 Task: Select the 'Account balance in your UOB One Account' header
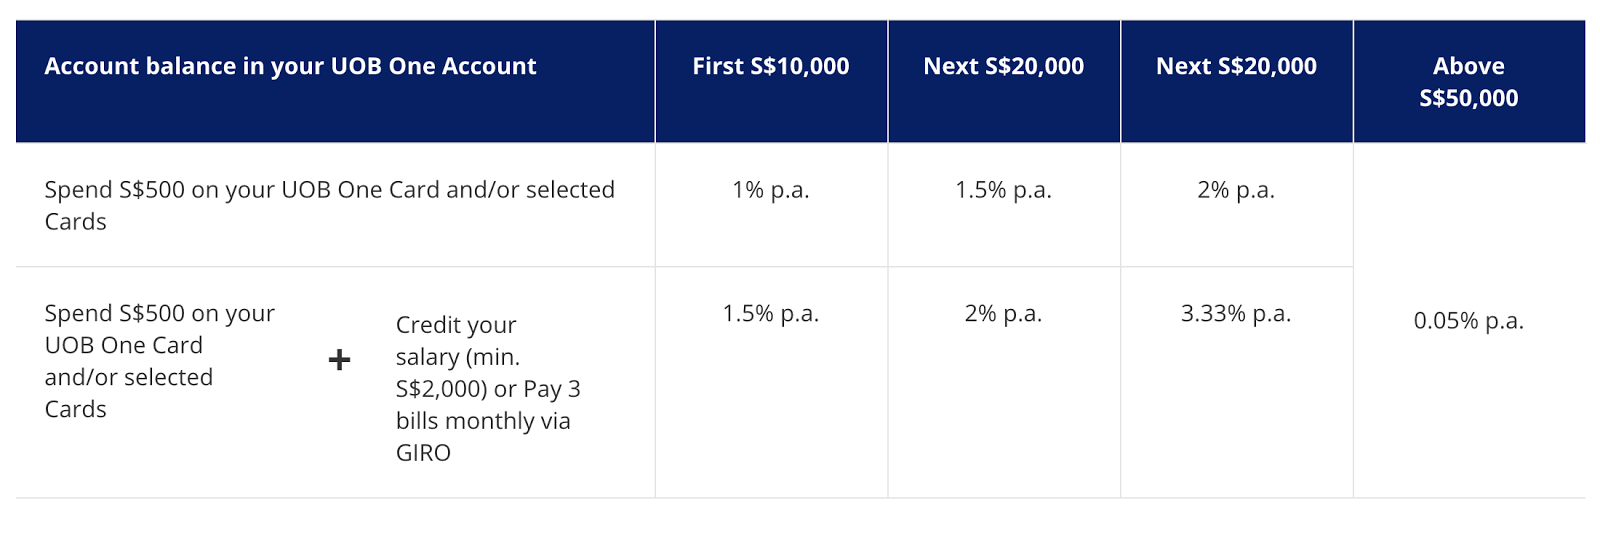290,67
